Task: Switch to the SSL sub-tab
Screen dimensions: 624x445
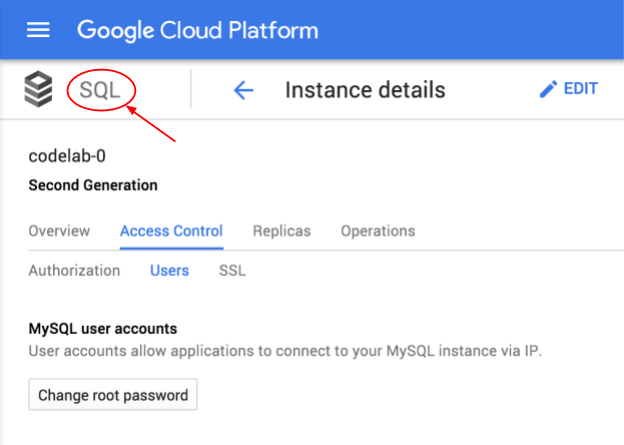Action: tap(232, 271)
